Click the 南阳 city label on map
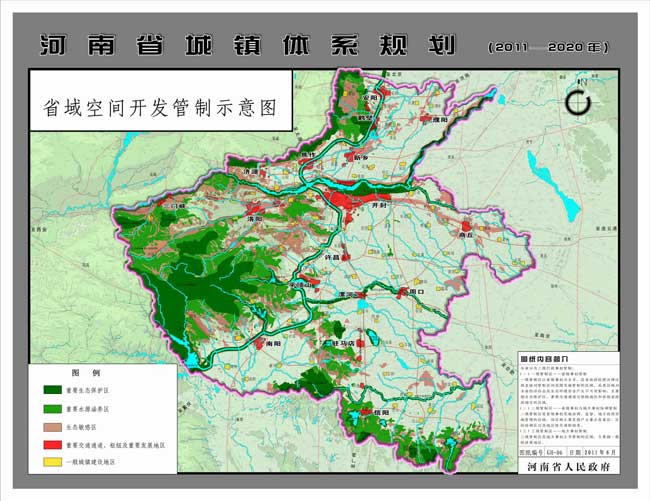This screenshot has width=650, height=501. 272,343
